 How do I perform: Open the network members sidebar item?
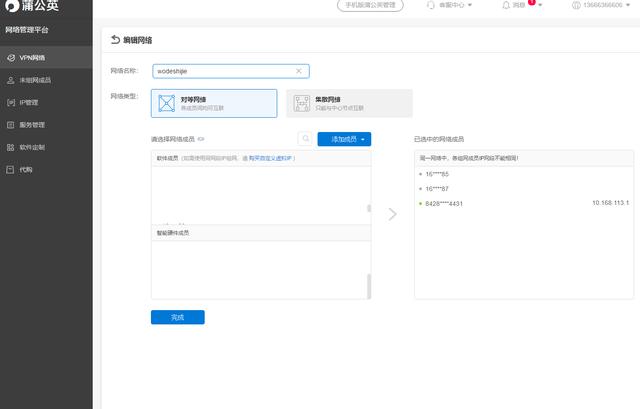[x=46, y=80]
